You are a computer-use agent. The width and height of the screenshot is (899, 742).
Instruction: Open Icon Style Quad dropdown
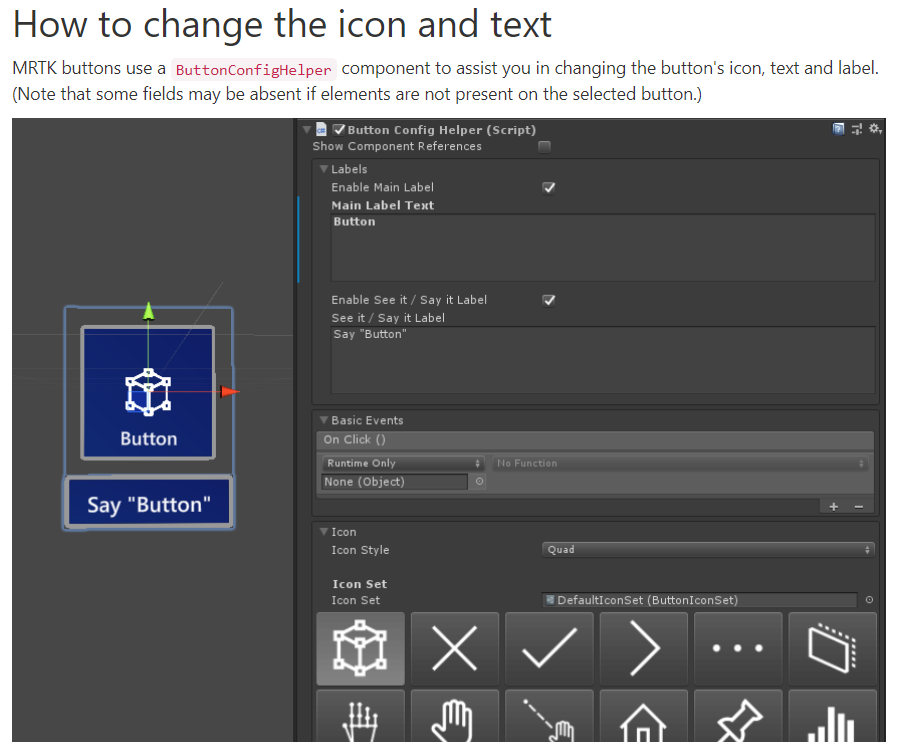pyautogui.click(x=708, y=549)
